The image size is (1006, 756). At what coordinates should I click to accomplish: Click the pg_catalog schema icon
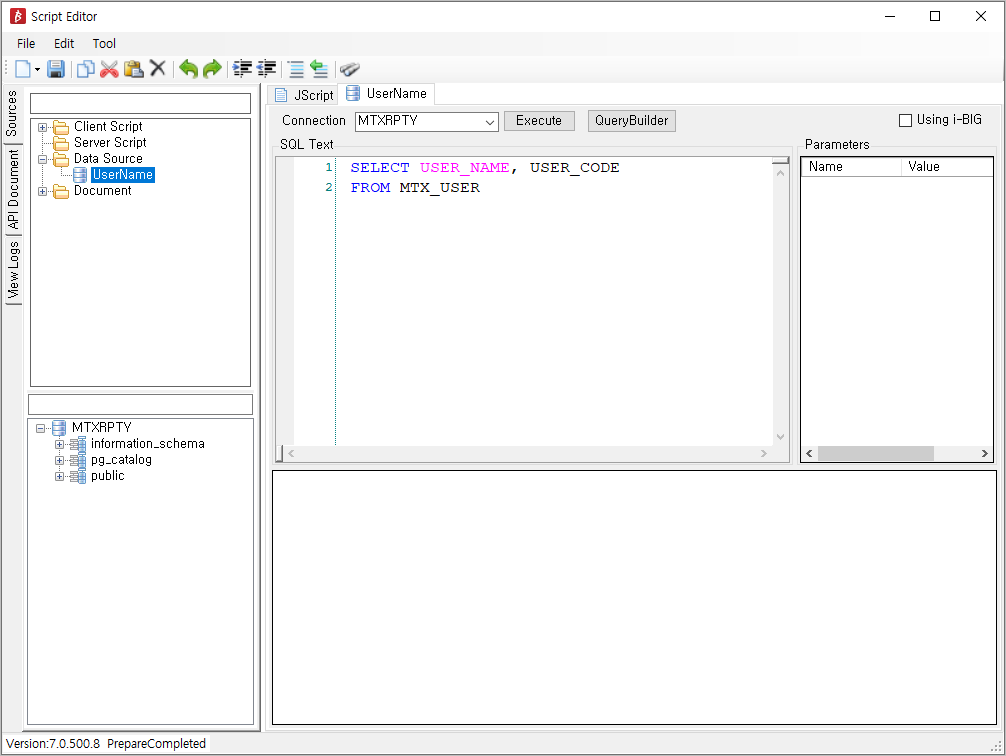[78, 460]
